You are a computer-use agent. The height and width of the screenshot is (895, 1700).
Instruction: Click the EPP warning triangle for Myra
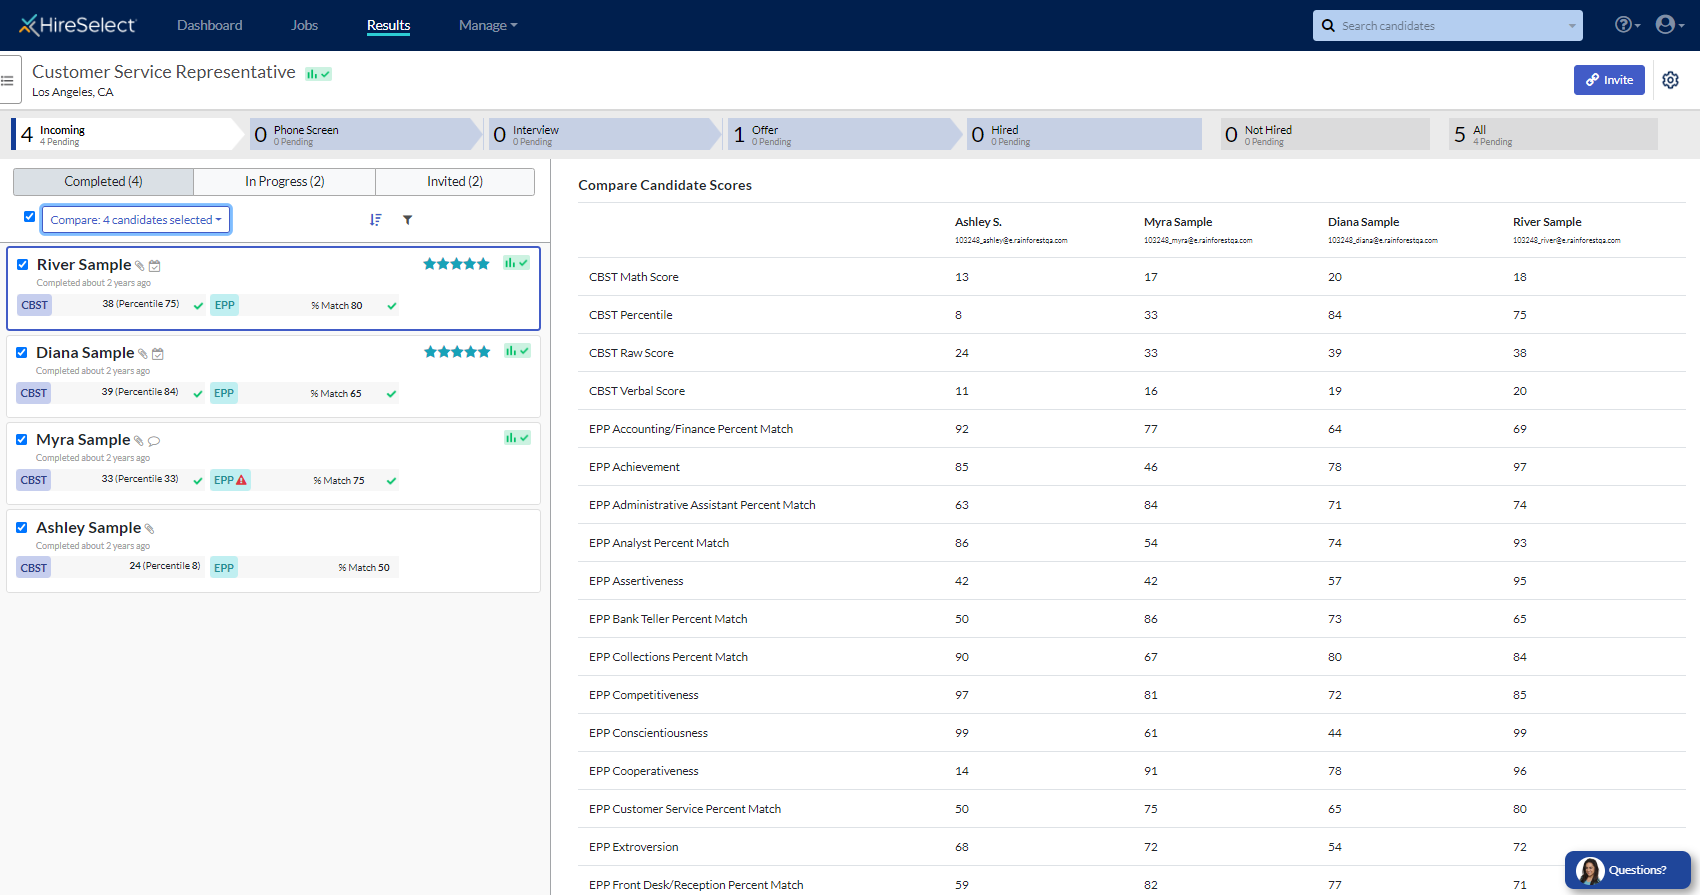(241, 480)
